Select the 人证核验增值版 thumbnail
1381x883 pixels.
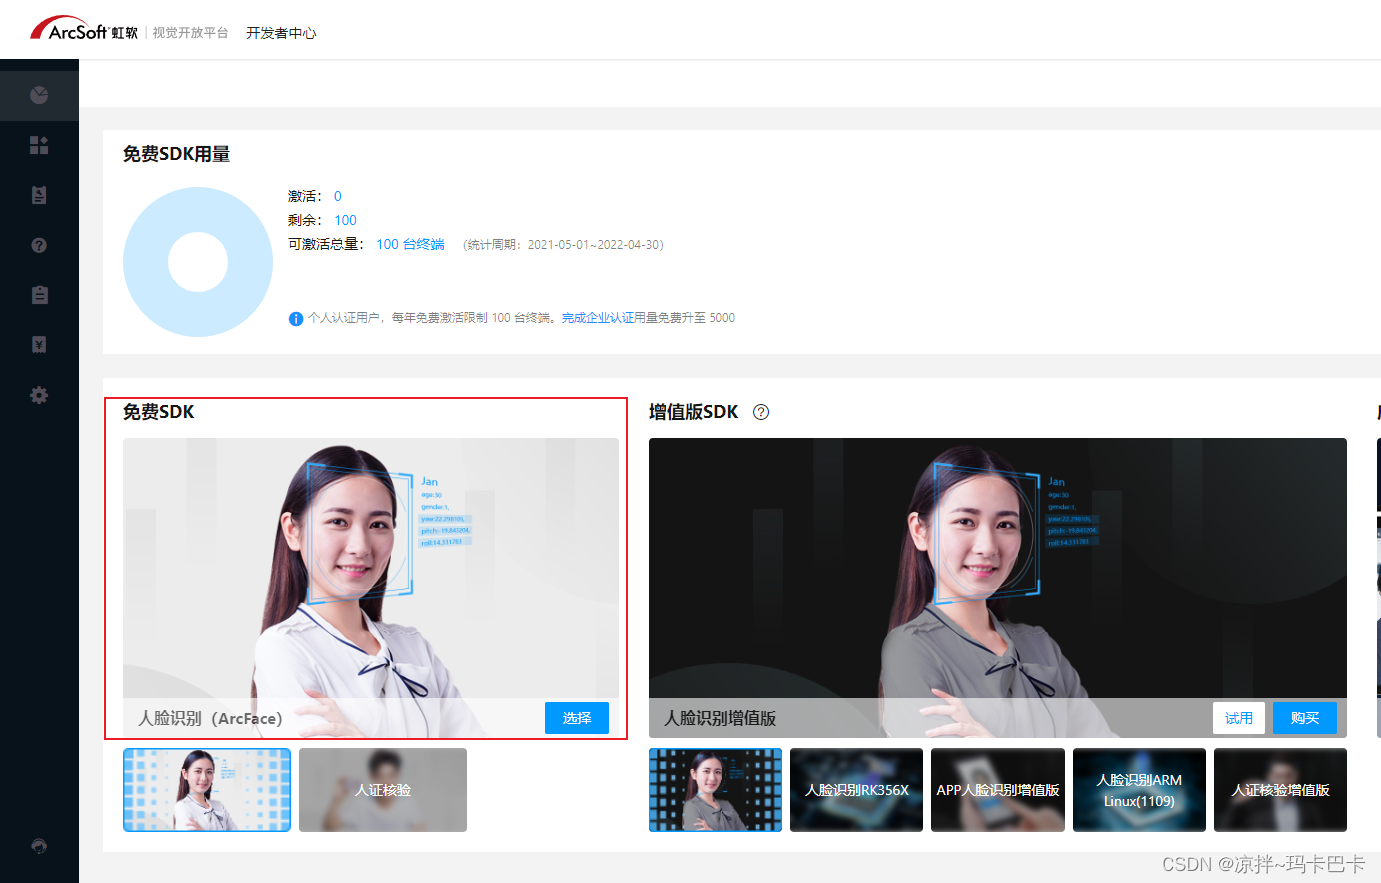pos(1280,790)
